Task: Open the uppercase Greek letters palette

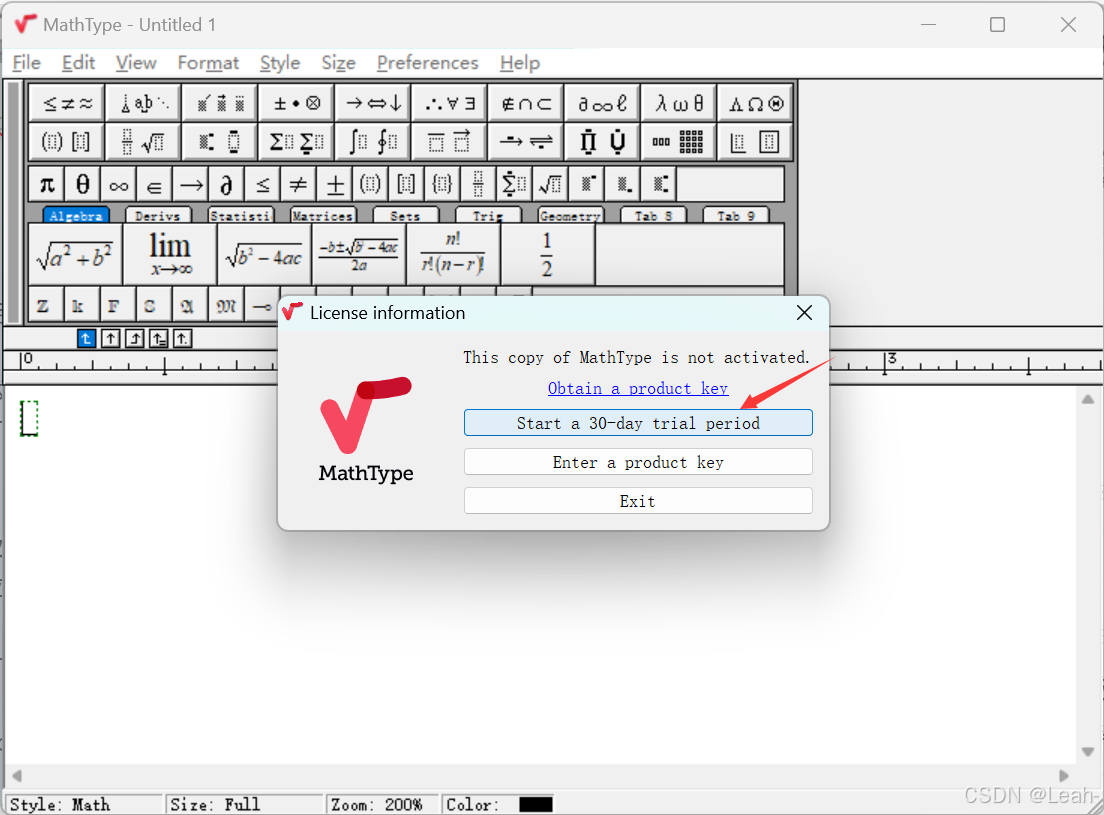Action: point(756,103)
